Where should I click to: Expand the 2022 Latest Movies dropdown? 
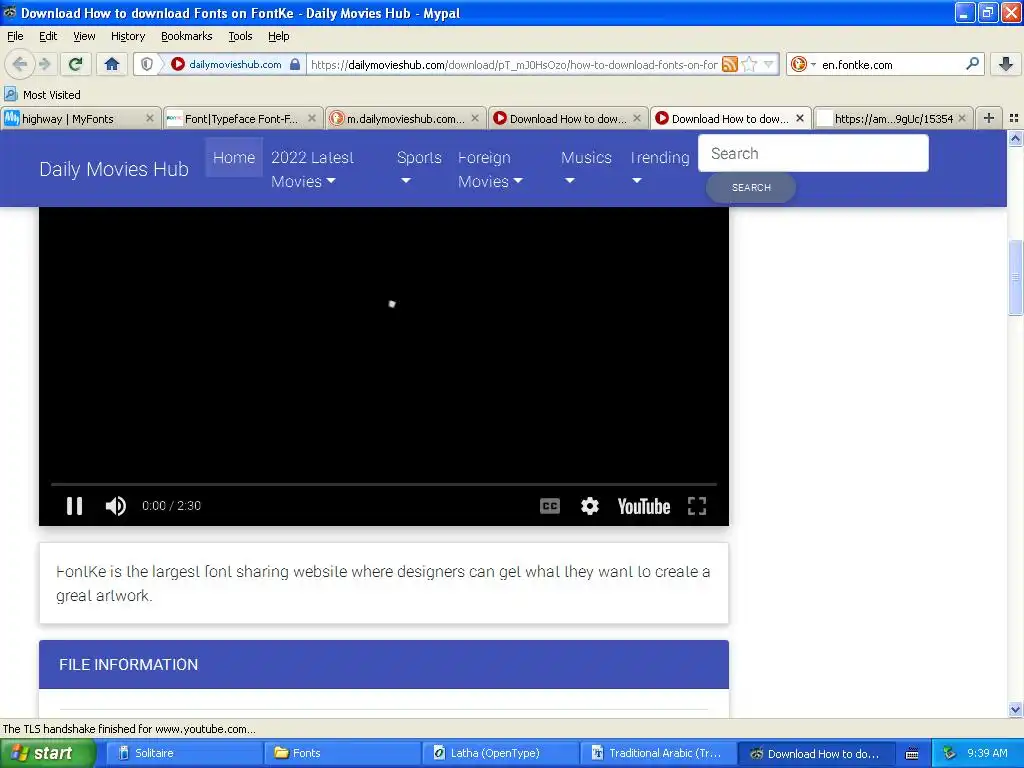click(312, 169)
